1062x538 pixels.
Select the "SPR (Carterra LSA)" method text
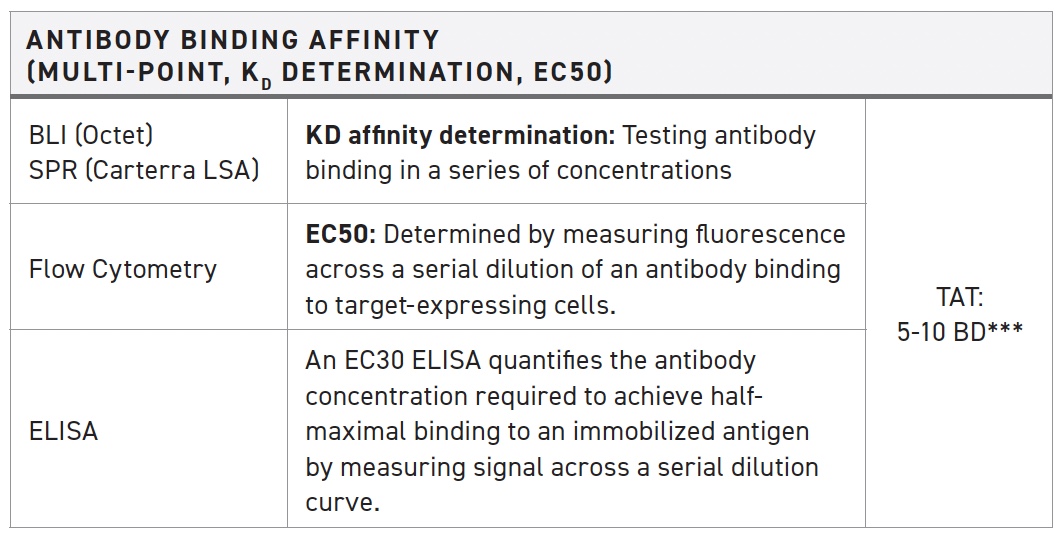[144, 170]
